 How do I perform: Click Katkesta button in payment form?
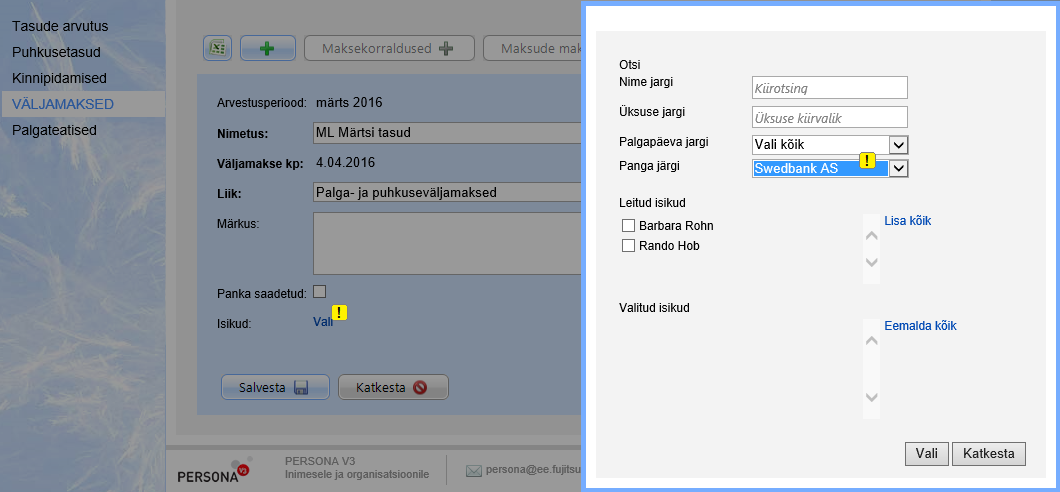click(393, 387)
